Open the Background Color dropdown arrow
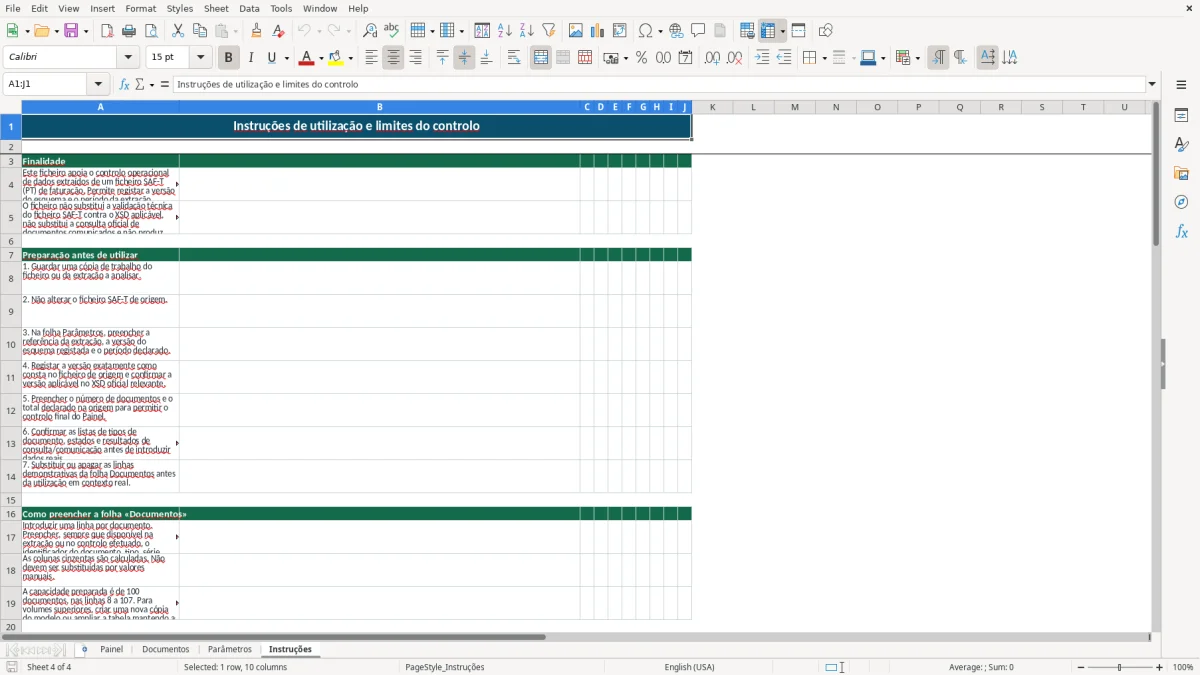 click(350, 58)
